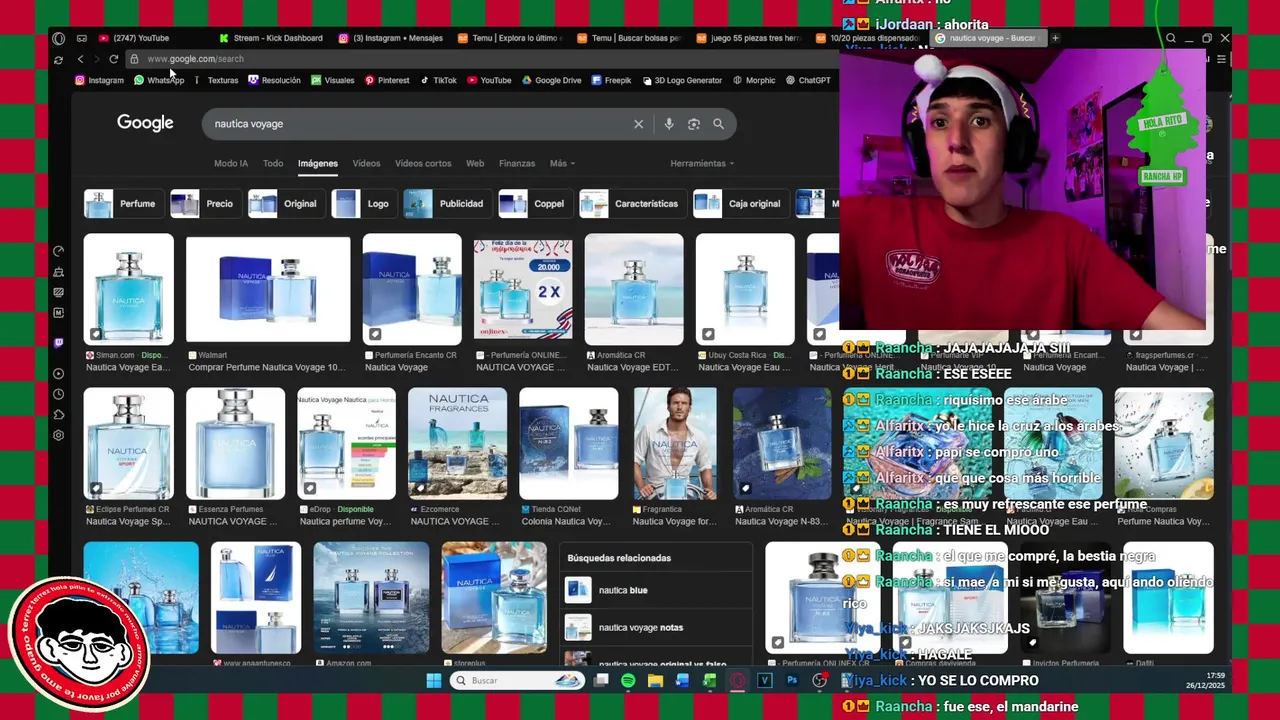Open GX Control speedometer sidebar icon

tap(59, 251)
